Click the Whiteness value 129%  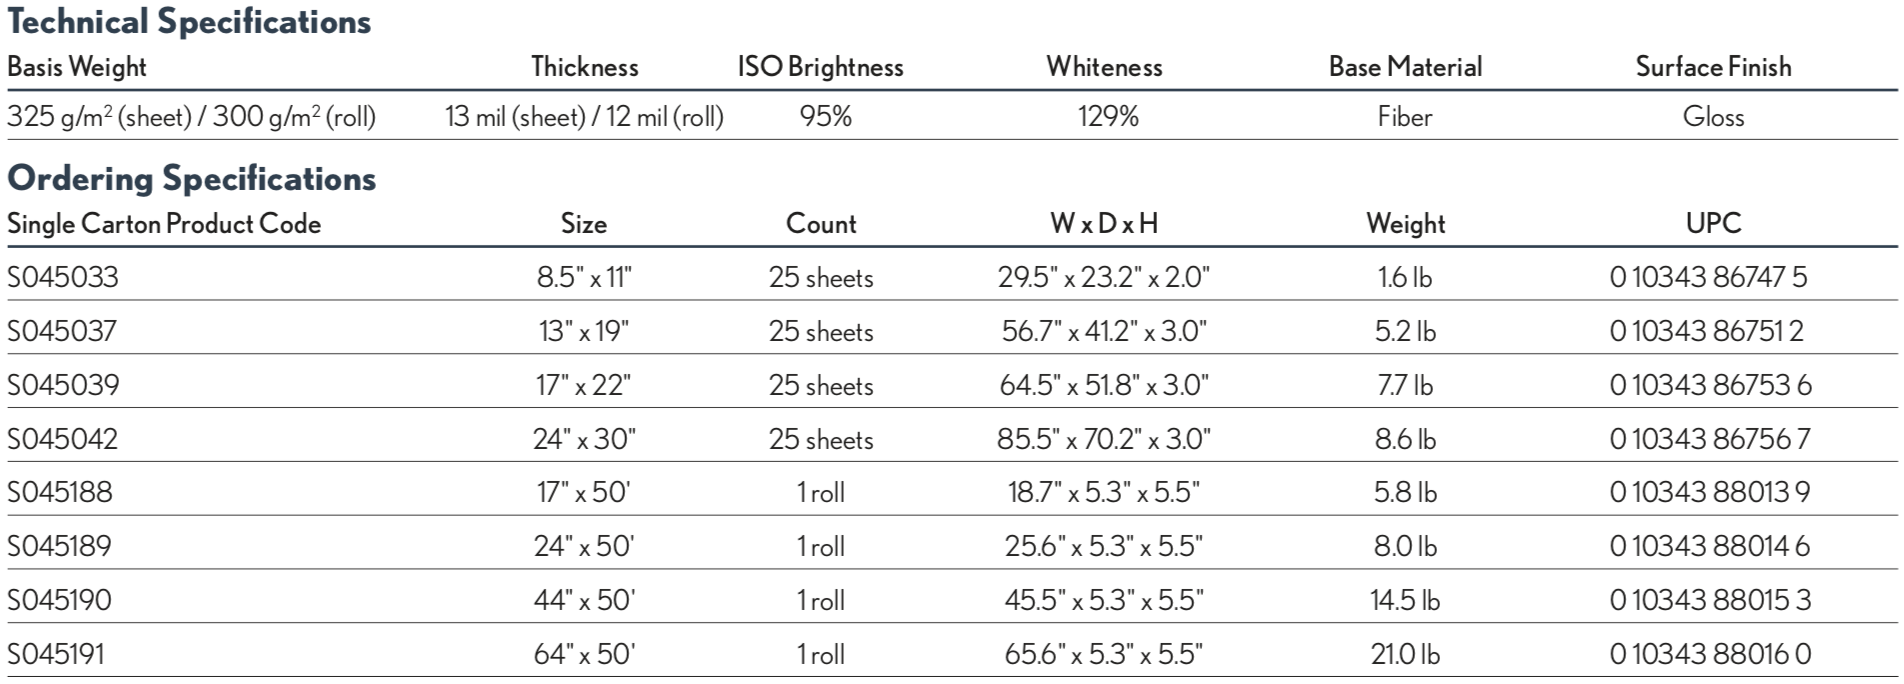click(x=1108, y=117)
